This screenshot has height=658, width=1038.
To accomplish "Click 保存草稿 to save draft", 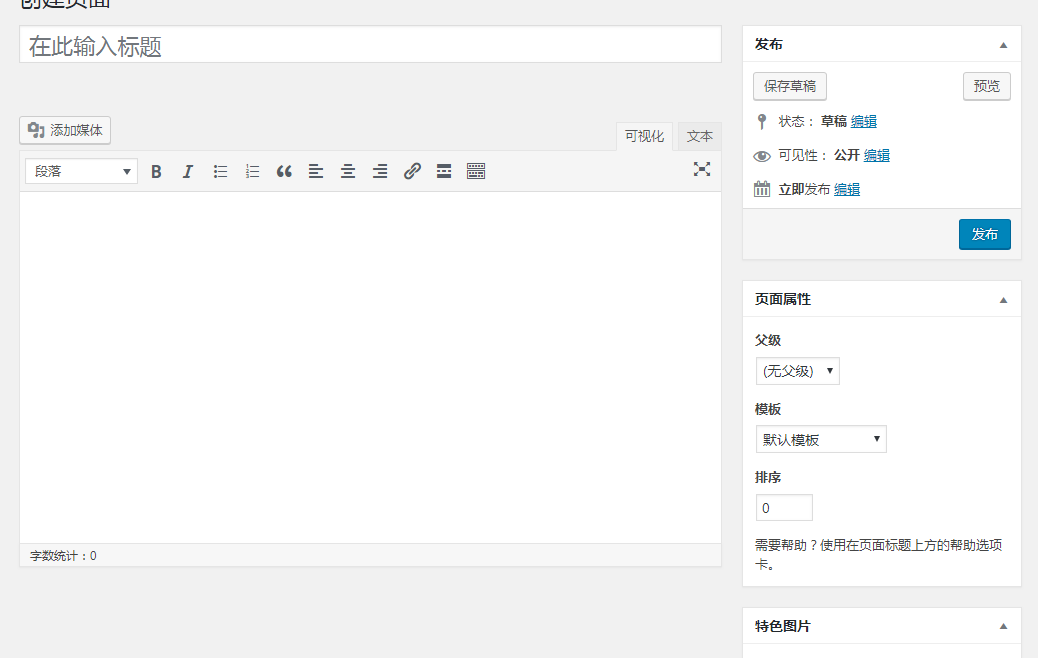I will point(790,86).
